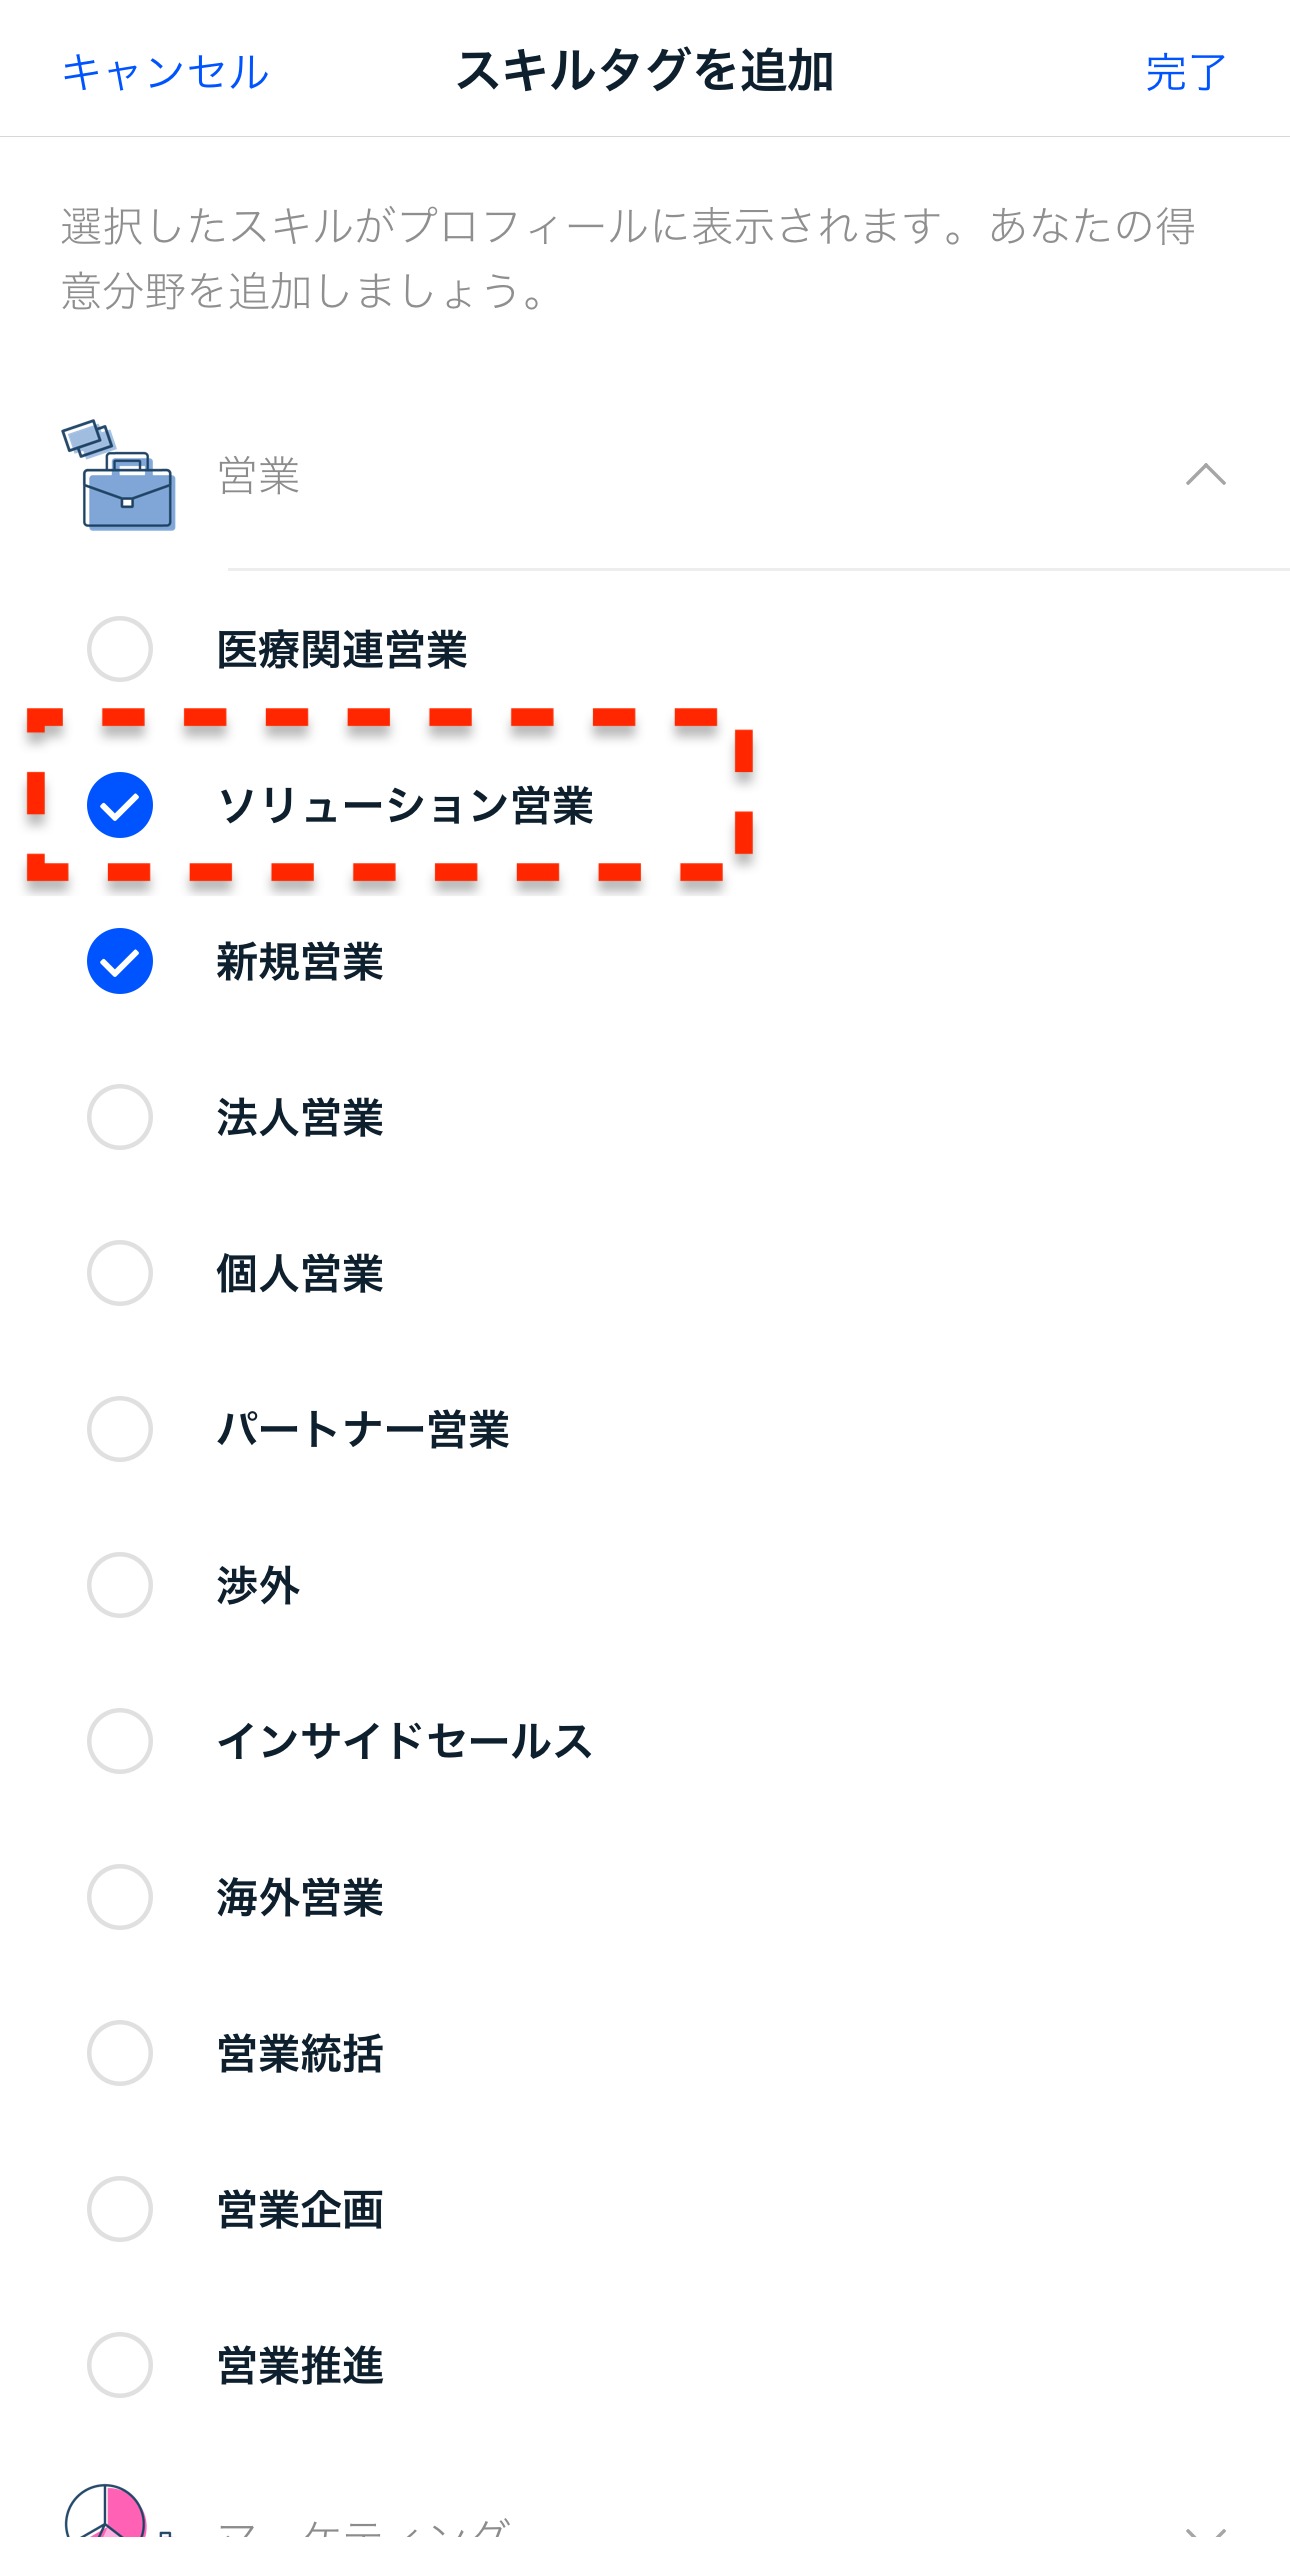Uncheck the 新規営業 checkbox
This screenshot has height=2565, width=1290.
[x=120, y=961]
